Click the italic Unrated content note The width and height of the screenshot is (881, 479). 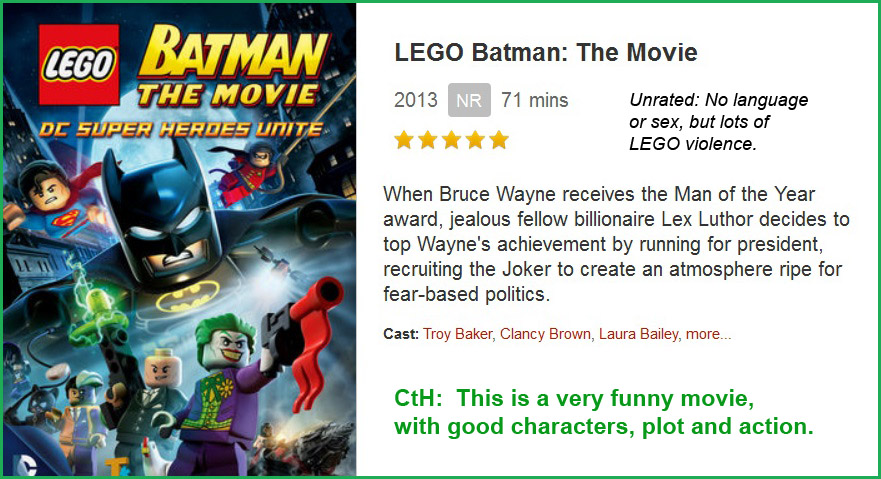718,122
